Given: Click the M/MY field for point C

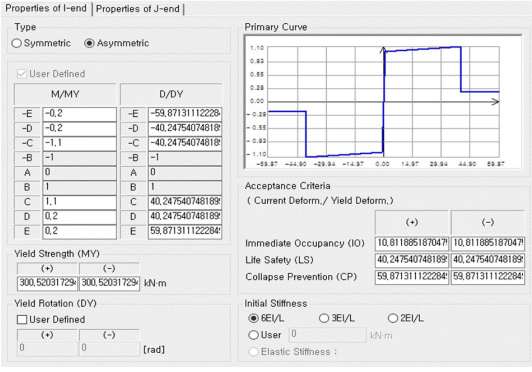Looking at the screenshot, I should click(x=79, y=202).
